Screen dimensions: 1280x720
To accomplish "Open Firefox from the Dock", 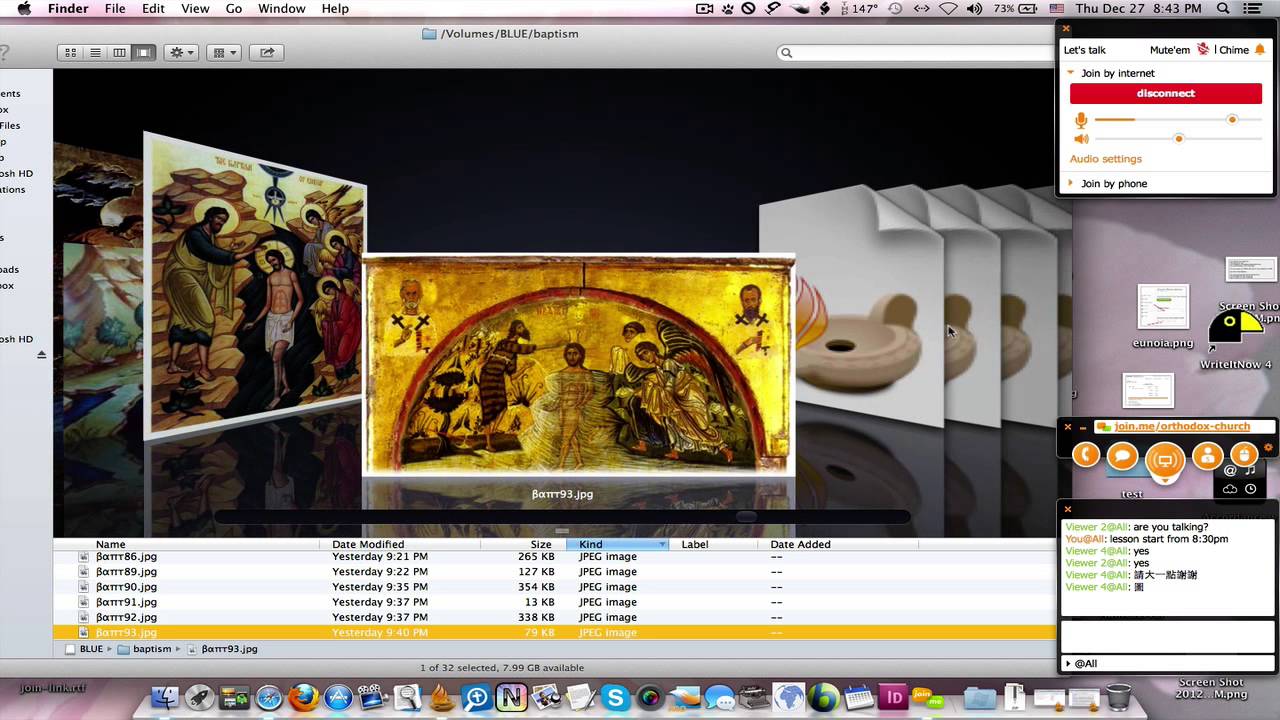I will (x=303, y=697).
